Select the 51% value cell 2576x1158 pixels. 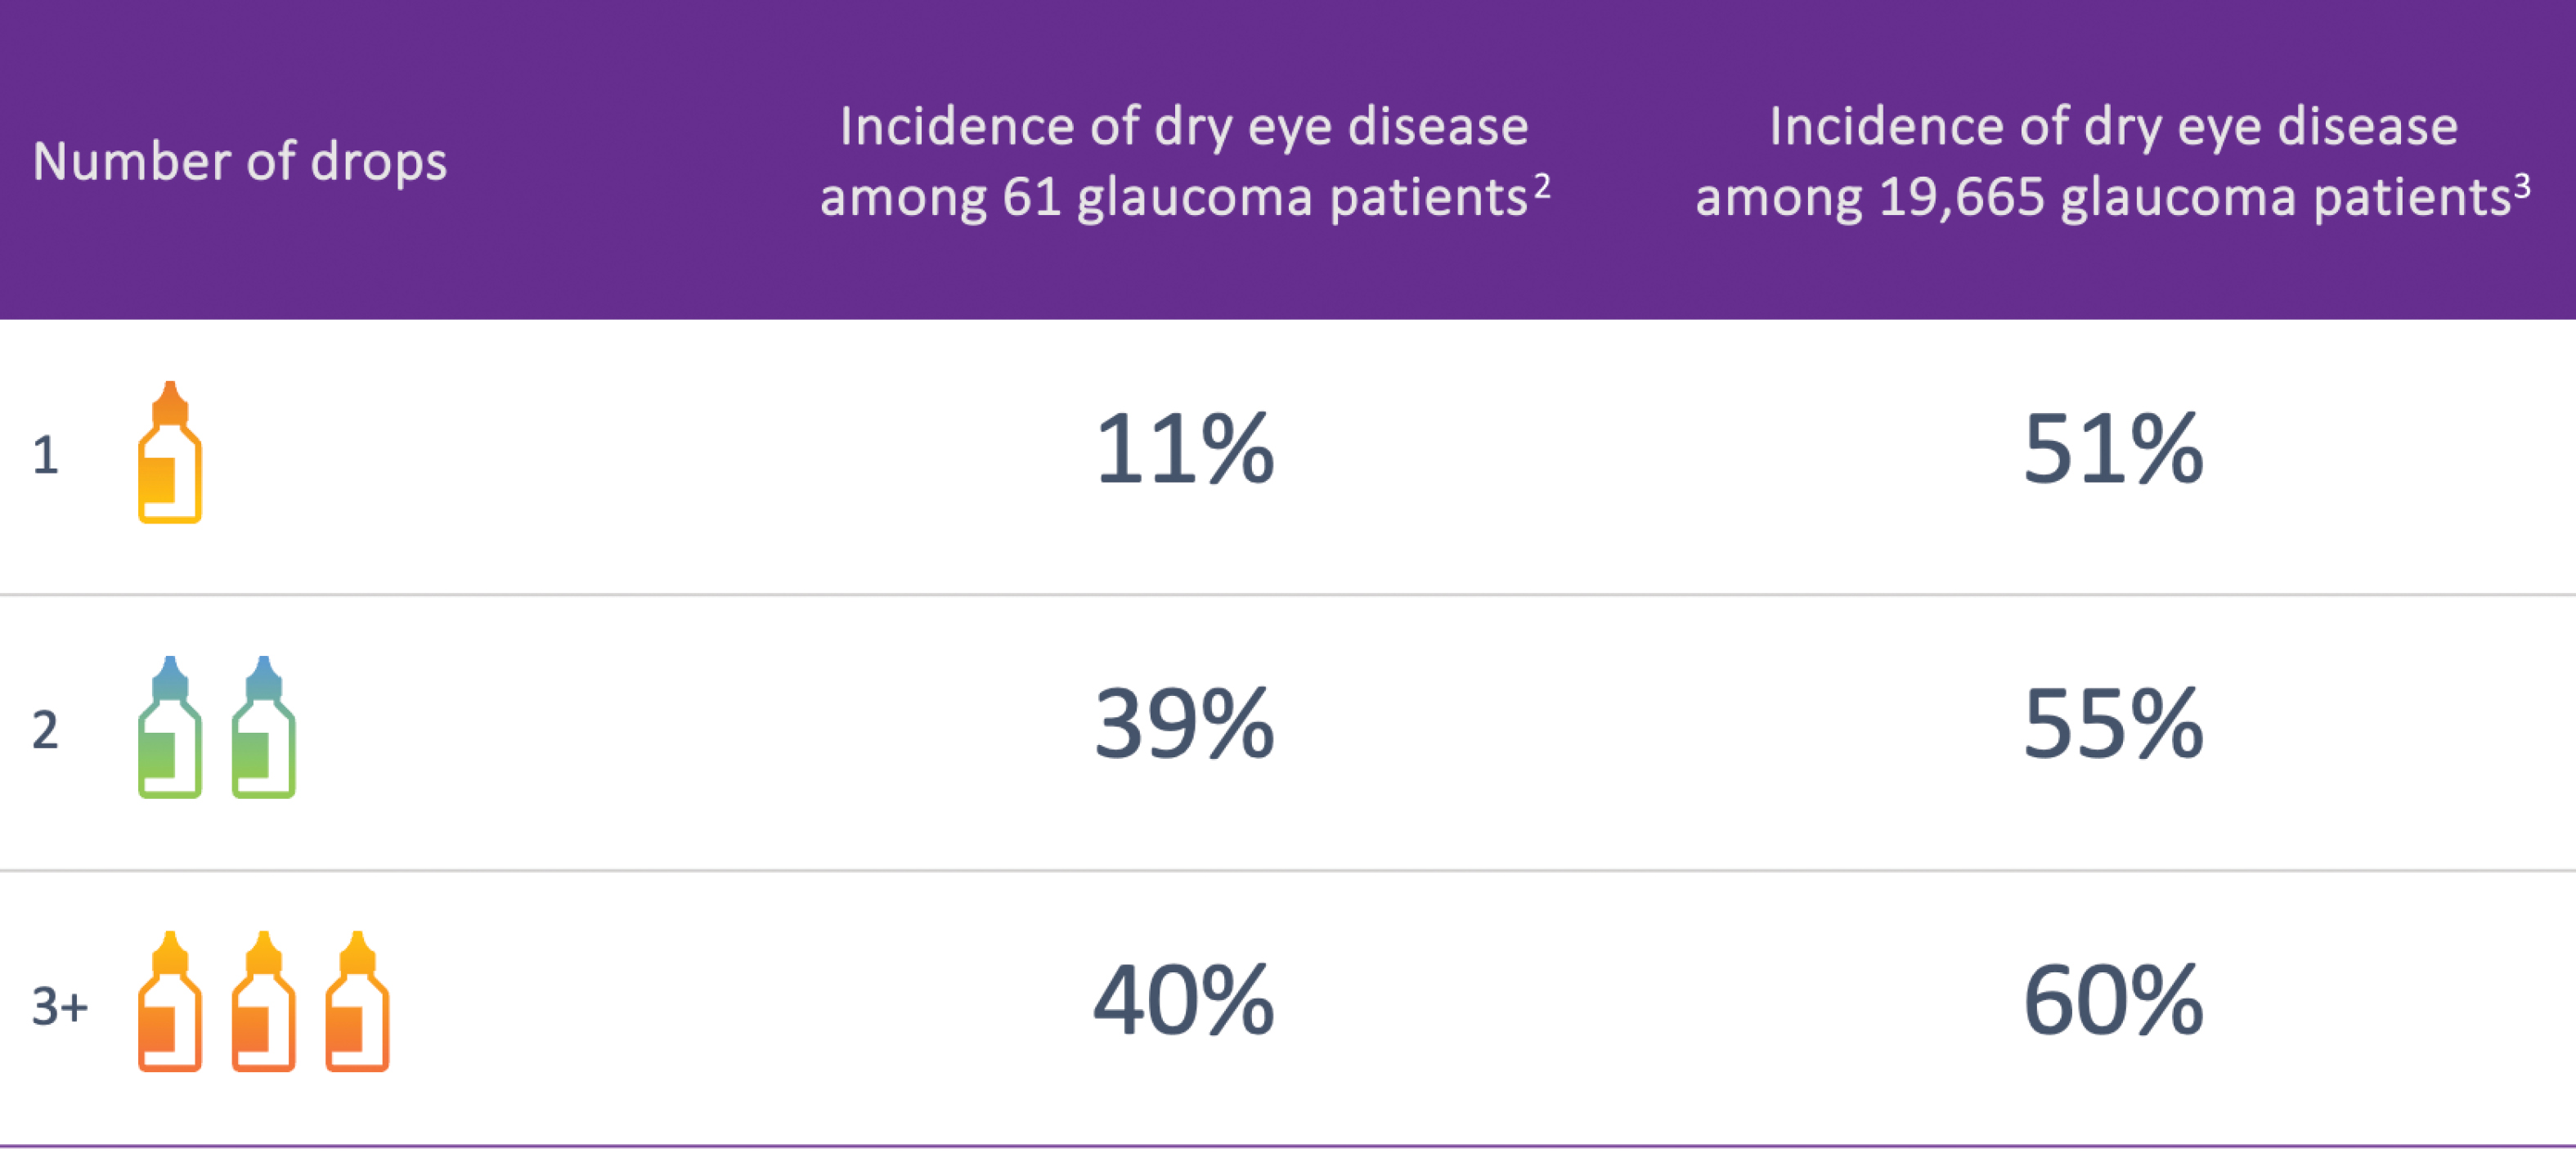coord(2112,450)
